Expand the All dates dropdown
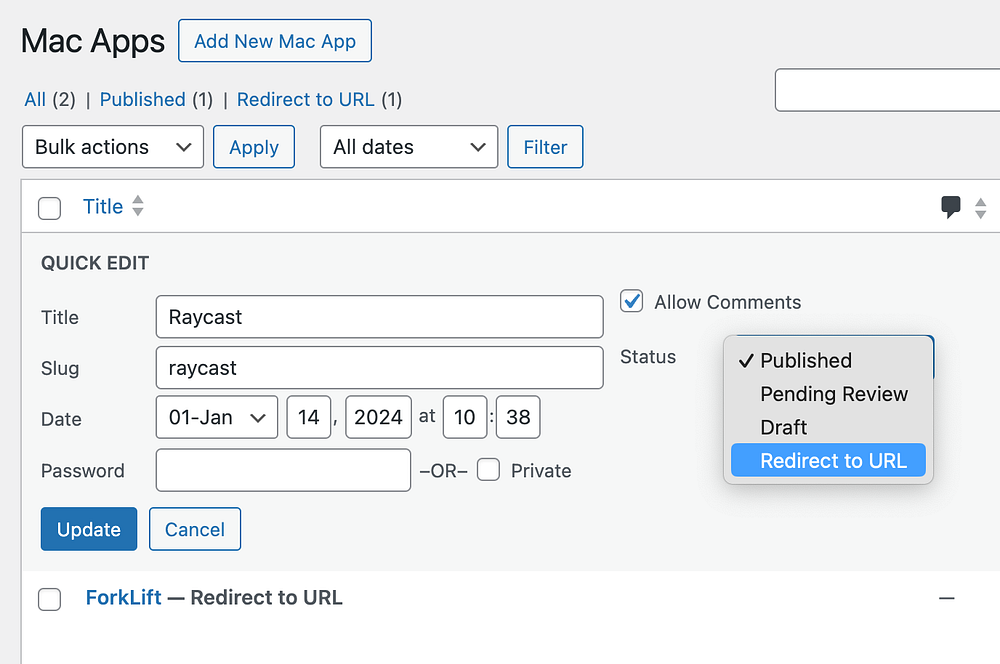The height and width of the screenshot is (664, 1000). click(408, 147)
